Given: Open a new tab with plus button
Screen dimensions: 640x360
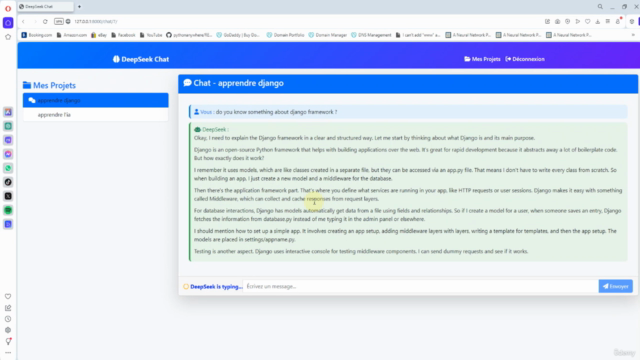Looking at the screenshot, I should pyautogui.click(x=79, y=7).
